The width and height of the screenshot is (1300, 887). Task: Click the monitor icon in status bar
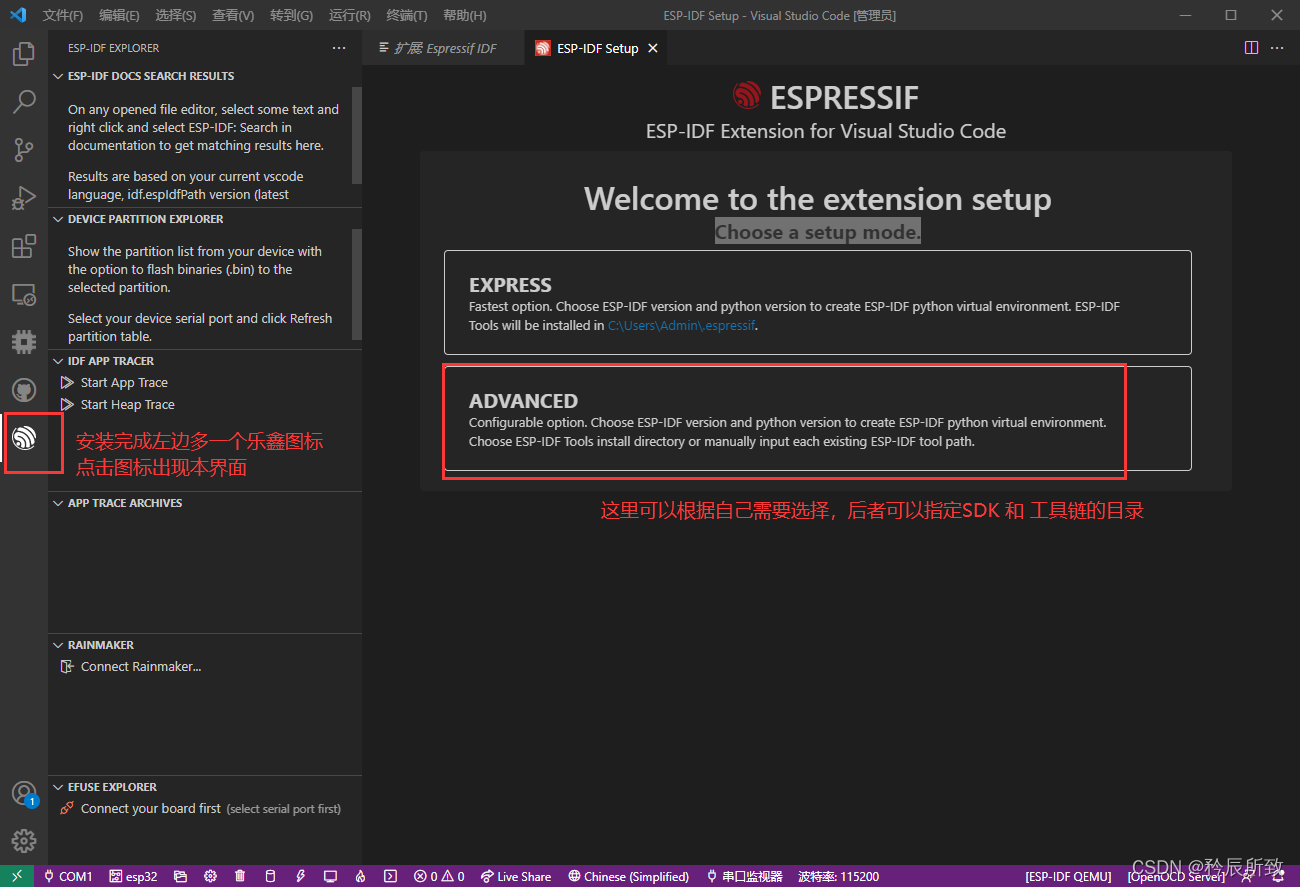pos(330,876)
